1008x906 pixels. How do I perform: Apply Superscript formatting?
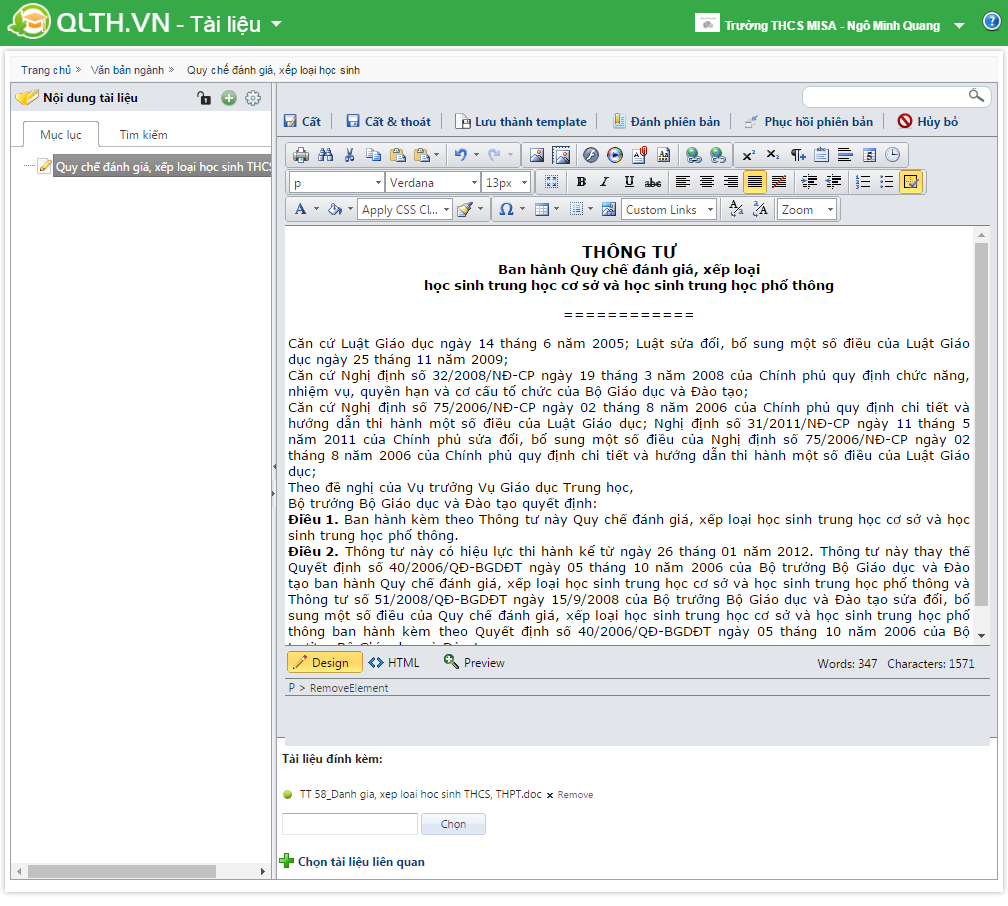(748, 155)
